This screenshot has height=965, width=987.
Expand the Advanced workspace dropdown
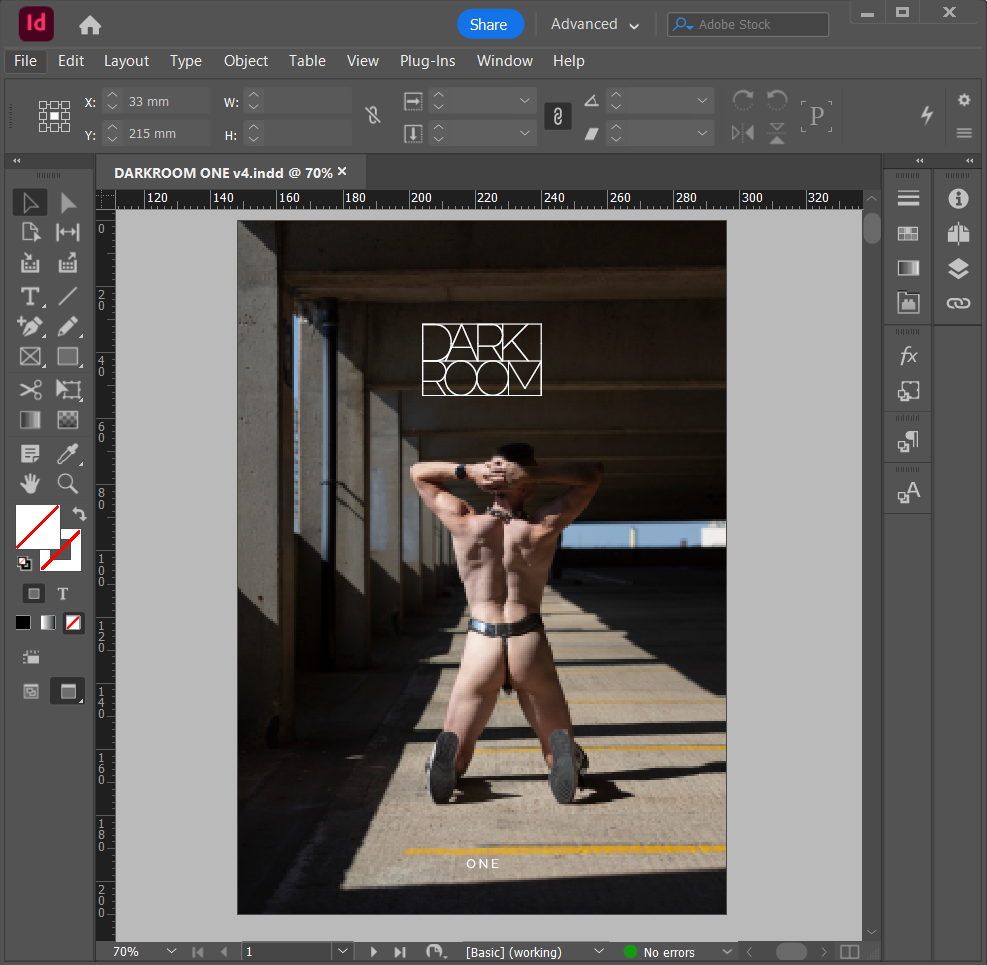[595, 25]
